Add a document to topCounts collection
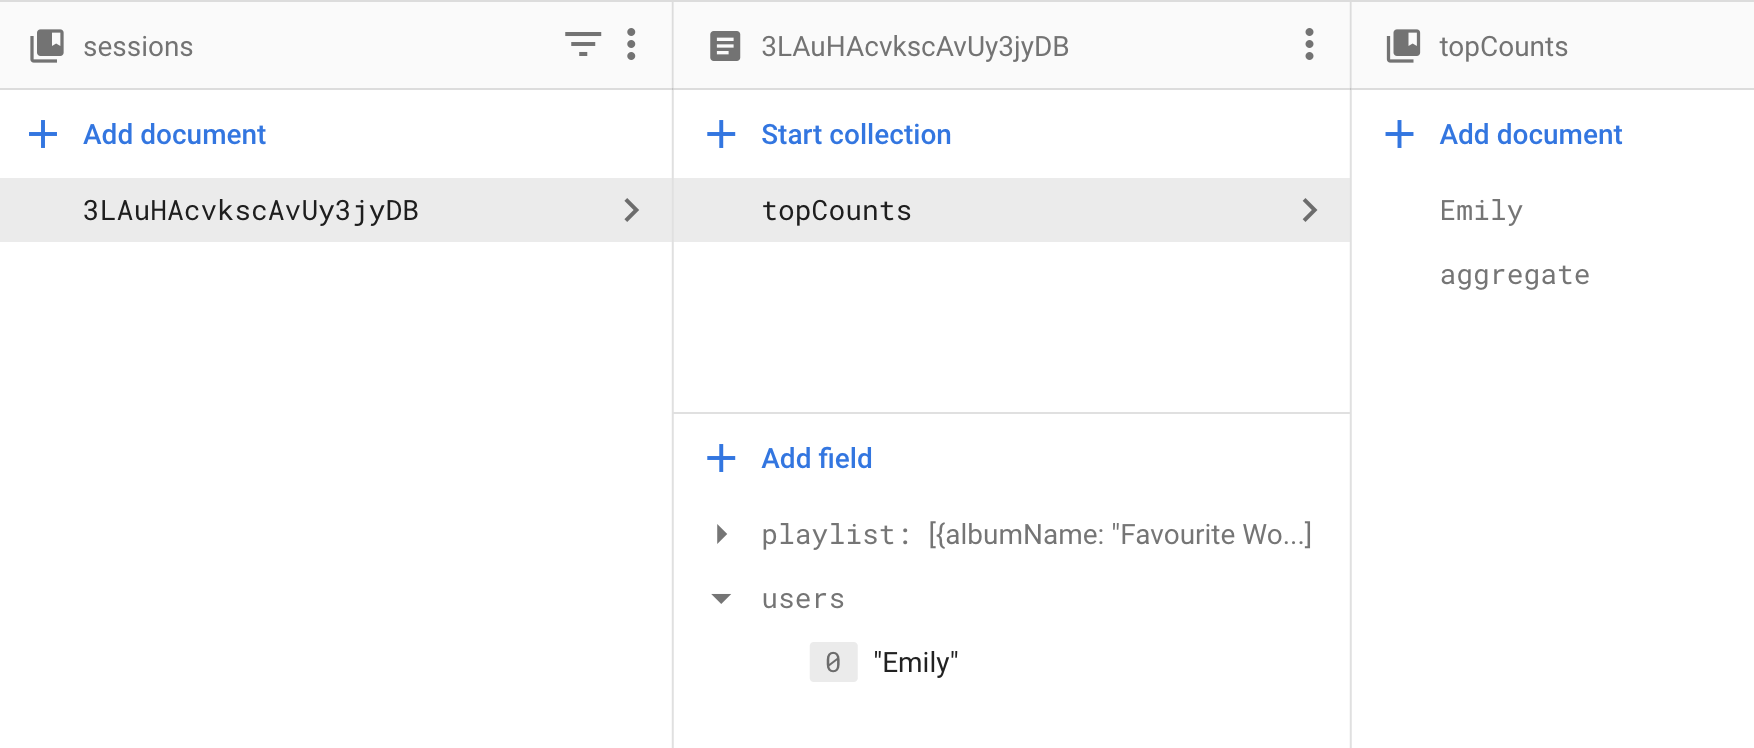Image resolution: width=1754 pixels, height=748 pixels. point(1530,134)
